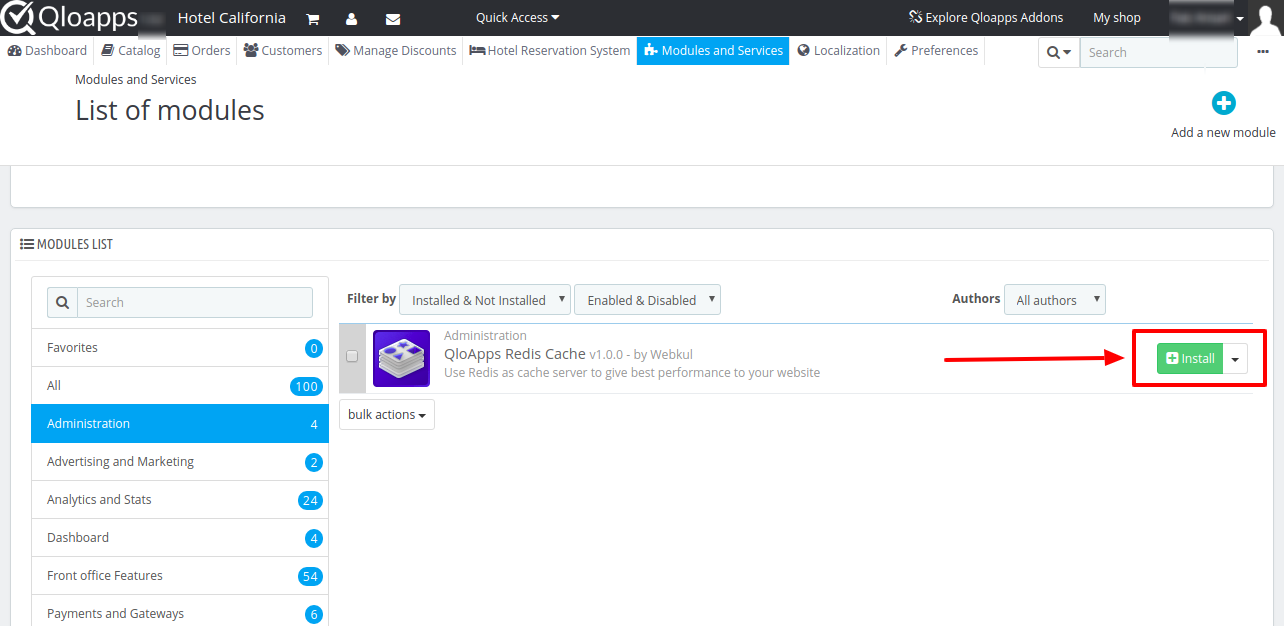The height and width of the screenshot is (626, 1284).
Task: Open the Quick Access menu
Action: click(x=516, y=17)
